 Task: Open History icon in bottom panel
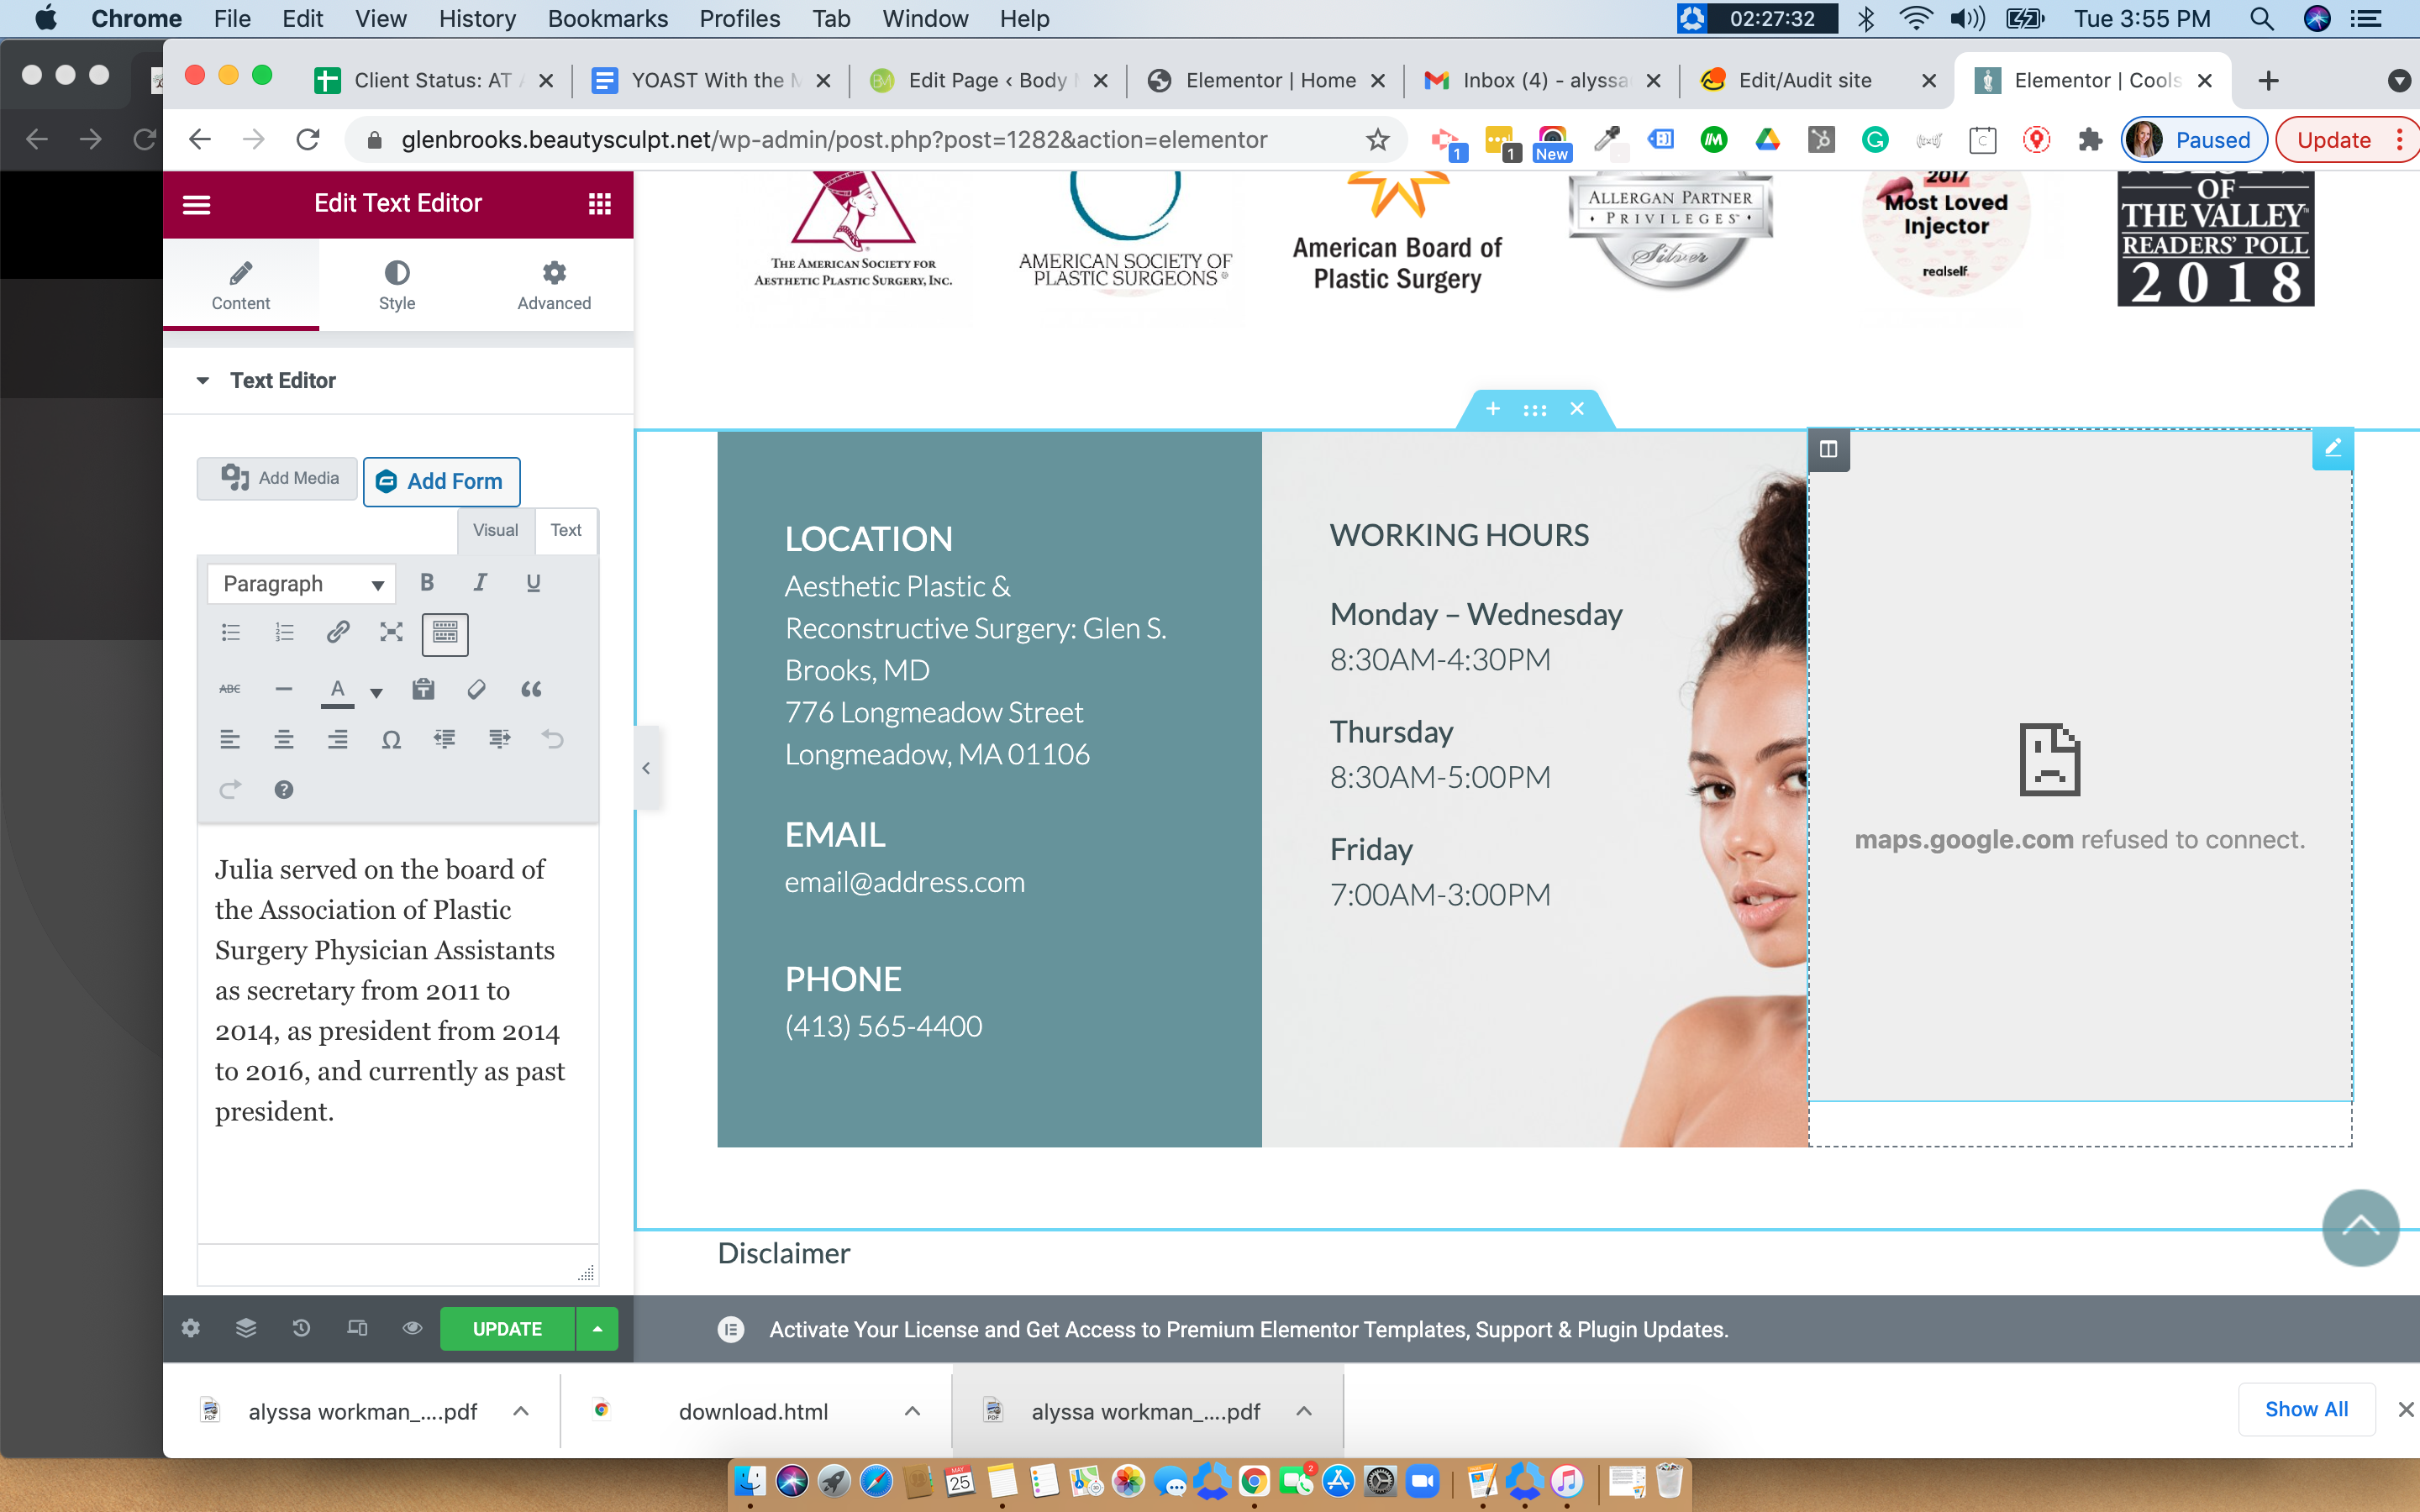pos(301,1328)
